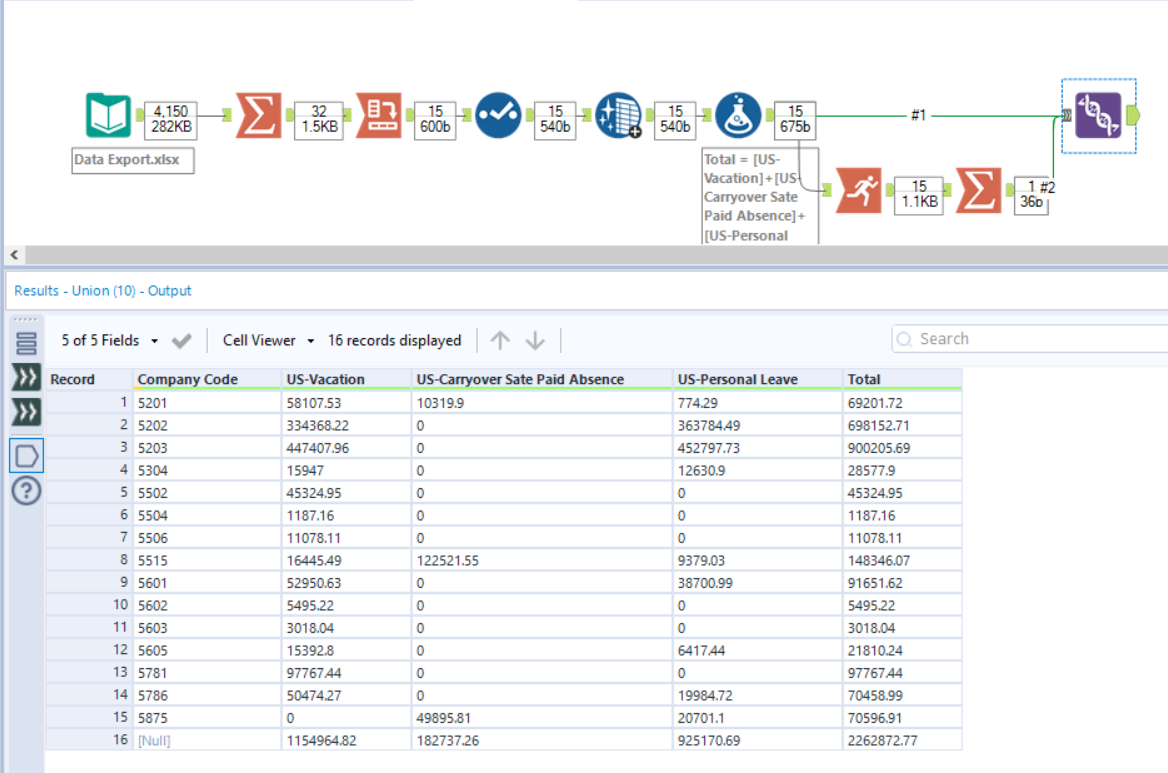This screenshot has height=773, width=1168.
Task: Click the second Summarize tool before output #2
Action: (978, 189)
